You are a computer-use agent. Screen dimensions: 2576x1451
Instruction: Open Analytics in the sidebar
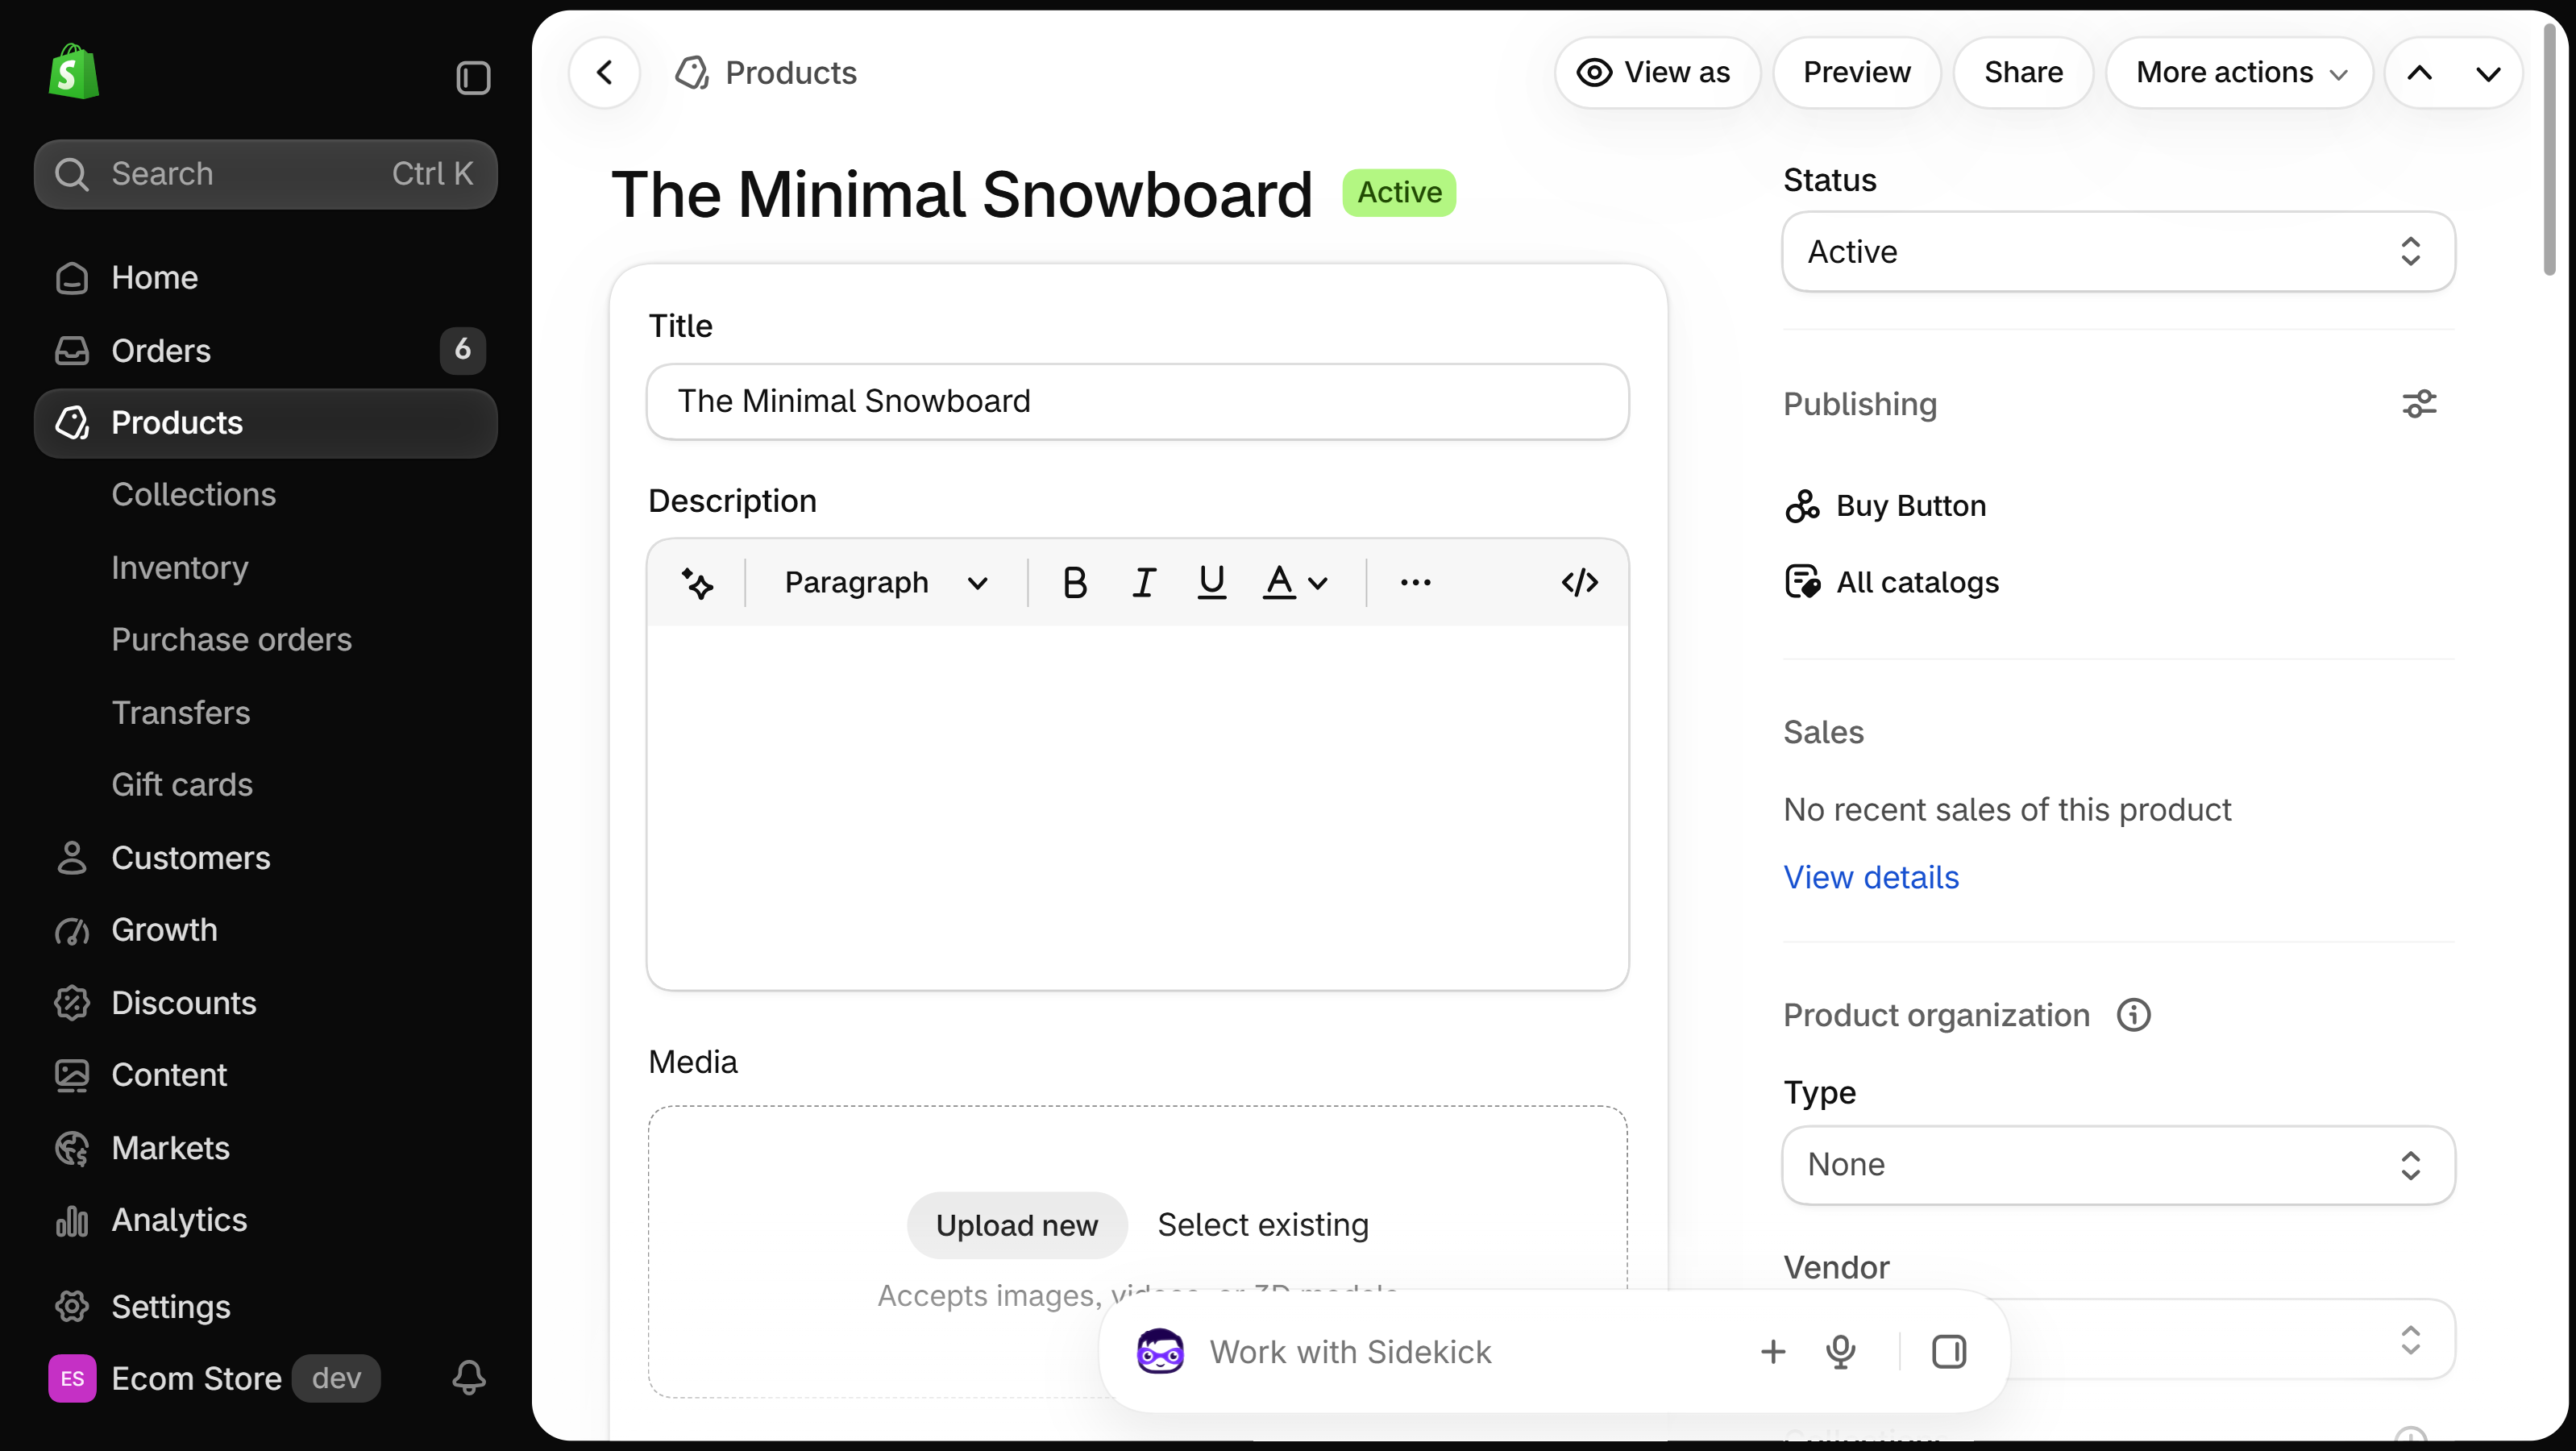click(x=265, y=1220)
